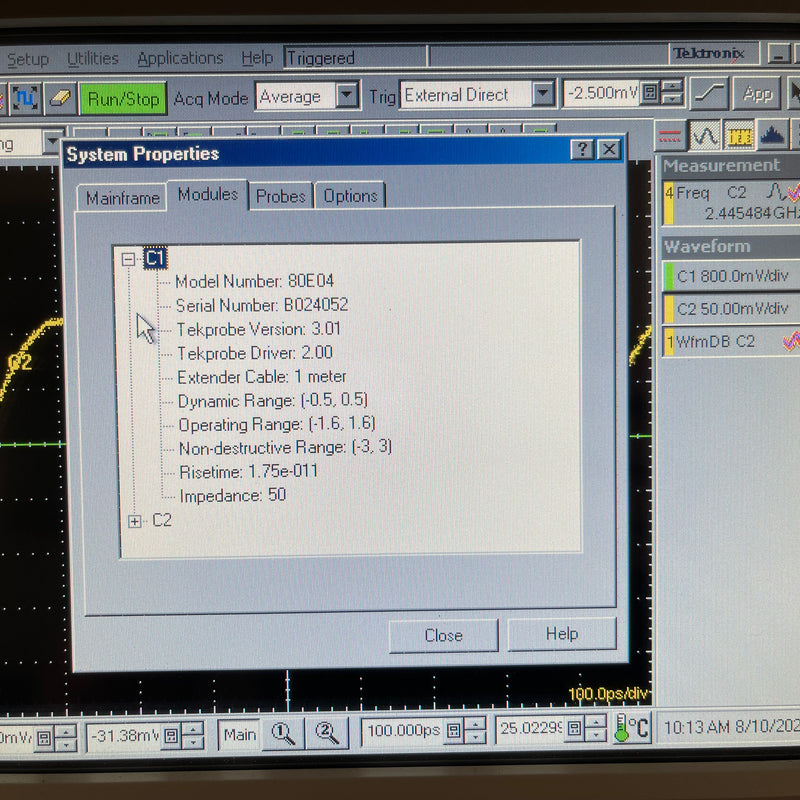Viewport: 800px width, 800px height.
Task: Select the C1 800.0mV/div waveform entry
Action: [x=731, y=276]
